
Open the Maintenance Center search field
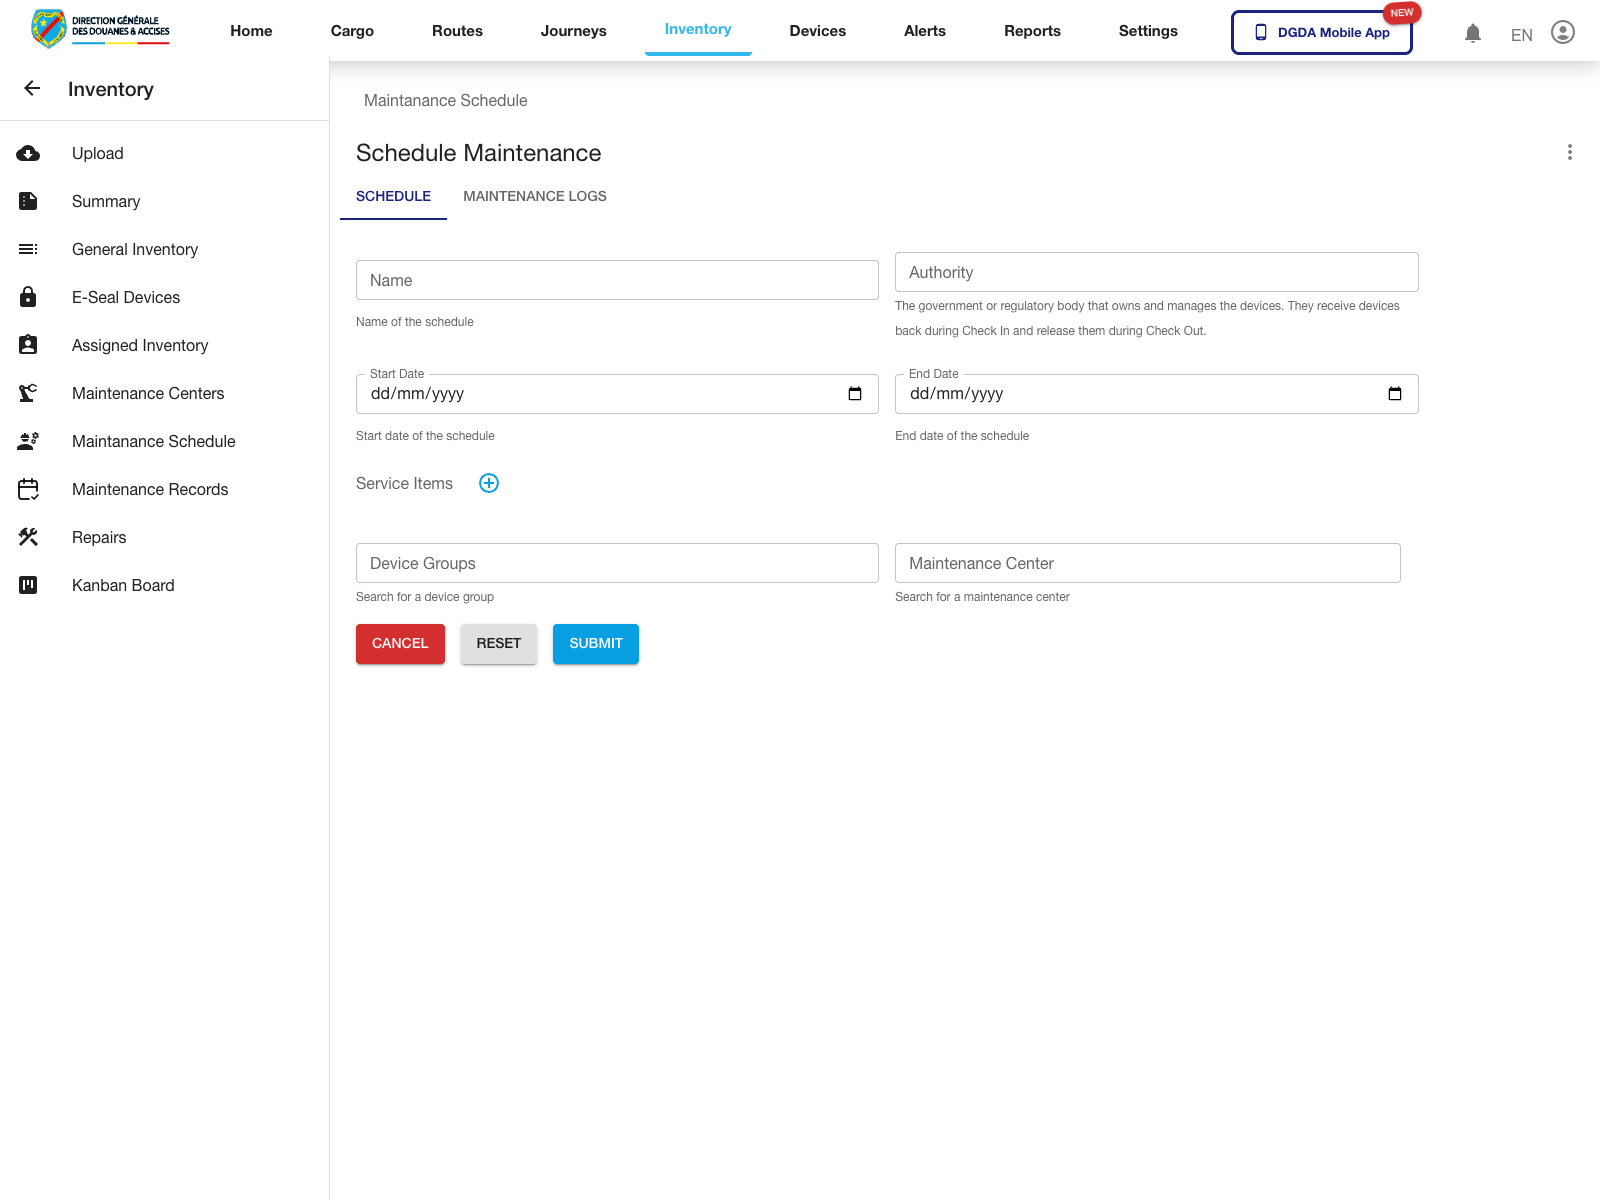[x=1147, y=563]
